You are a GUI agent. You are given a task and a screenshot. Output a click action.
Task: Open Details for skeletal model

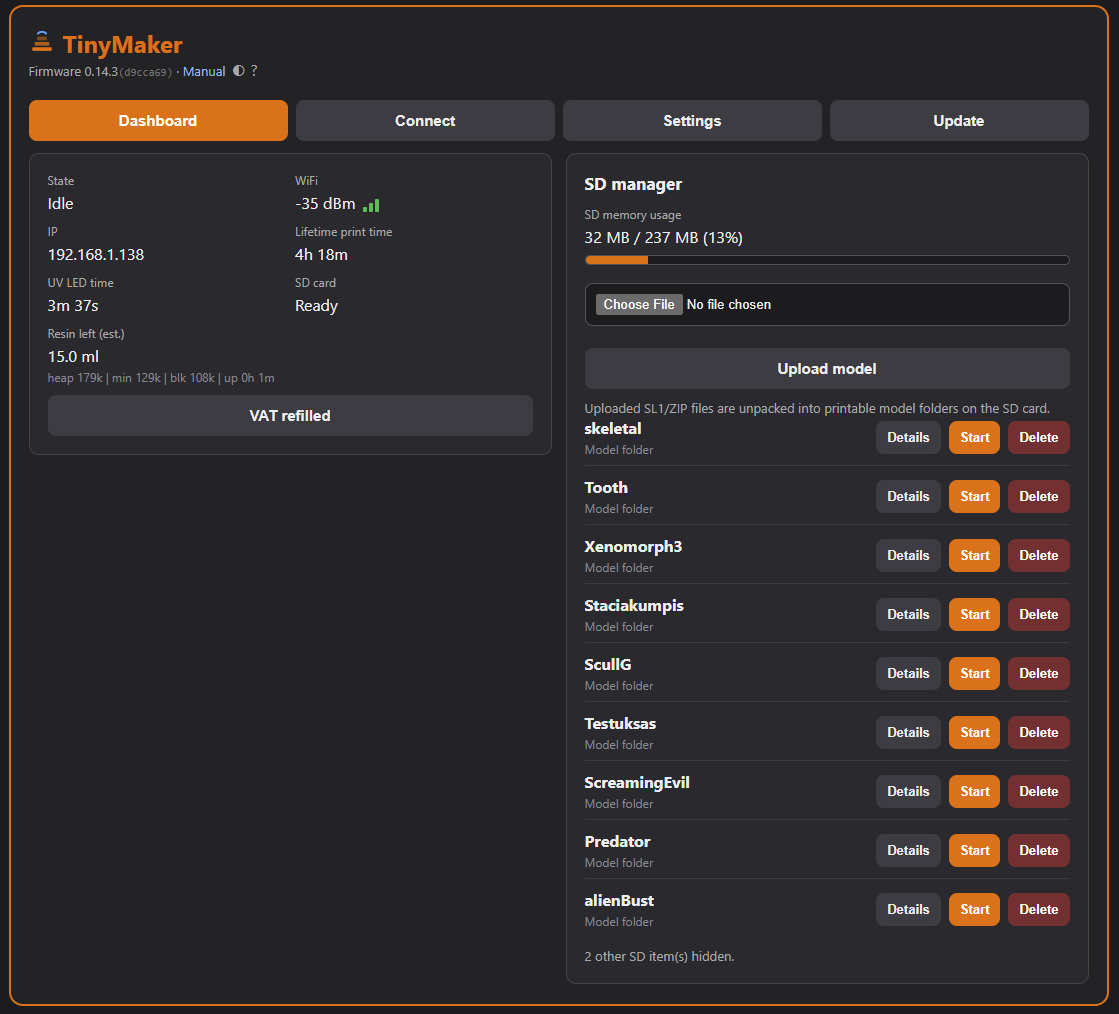coord(908,437)
